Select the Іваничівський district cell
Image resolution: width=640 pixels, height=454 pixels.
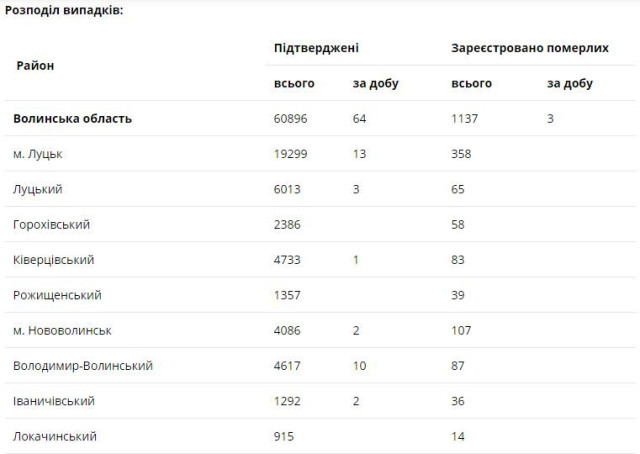[54, 401]
